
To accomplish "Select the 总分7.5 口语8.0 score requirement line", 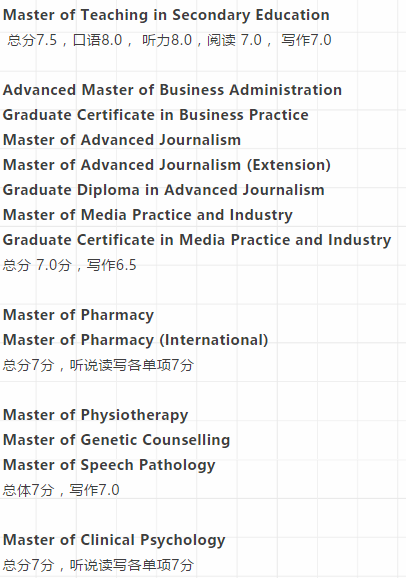I will [169, 40].
